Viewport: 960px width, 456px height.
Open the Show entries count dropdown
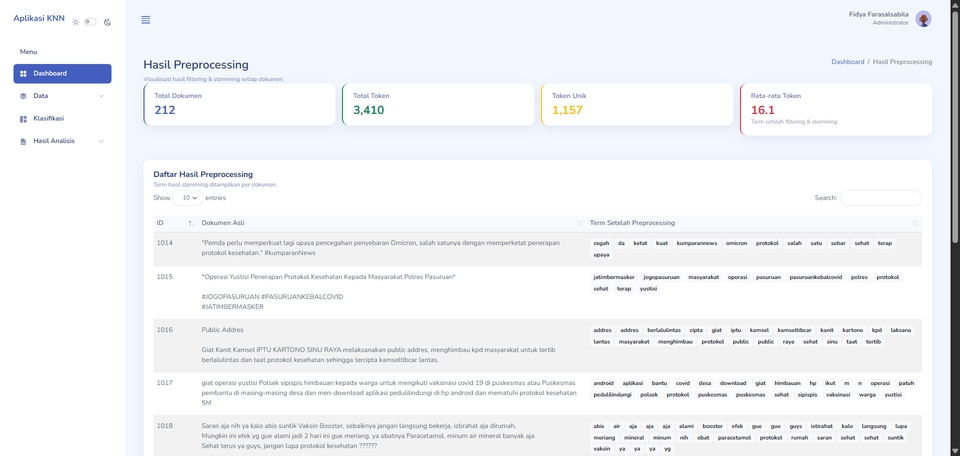point(188,198)
